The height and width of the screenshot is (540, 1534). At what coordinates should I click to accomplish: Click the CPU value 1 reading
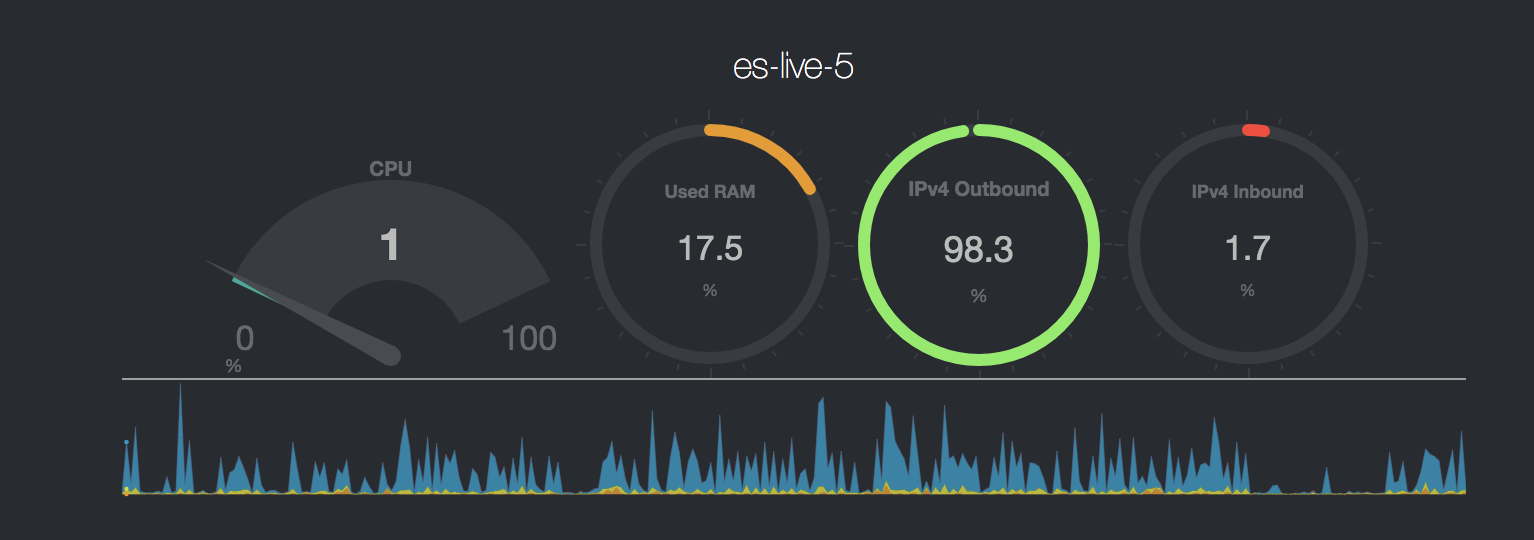(x=390, y=246)
